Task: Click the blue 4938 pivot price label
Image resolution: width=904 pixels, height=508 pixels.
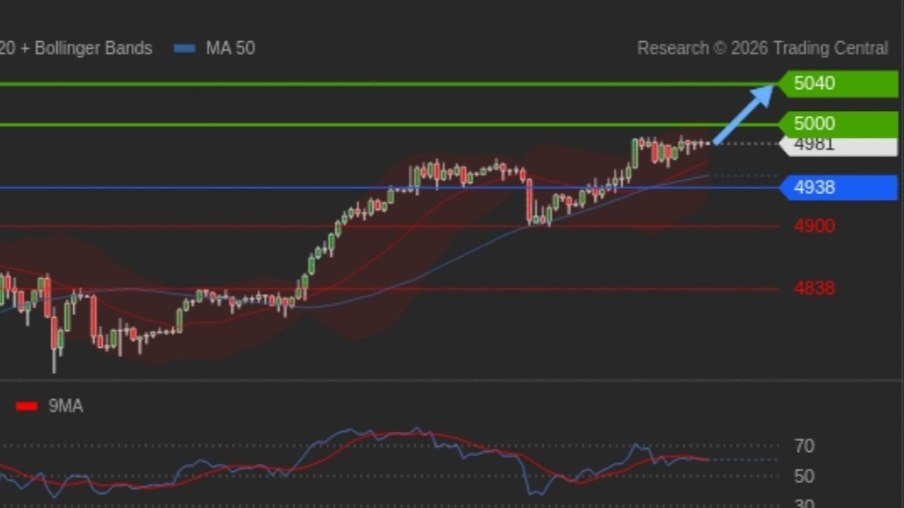Action: point(838,187)
